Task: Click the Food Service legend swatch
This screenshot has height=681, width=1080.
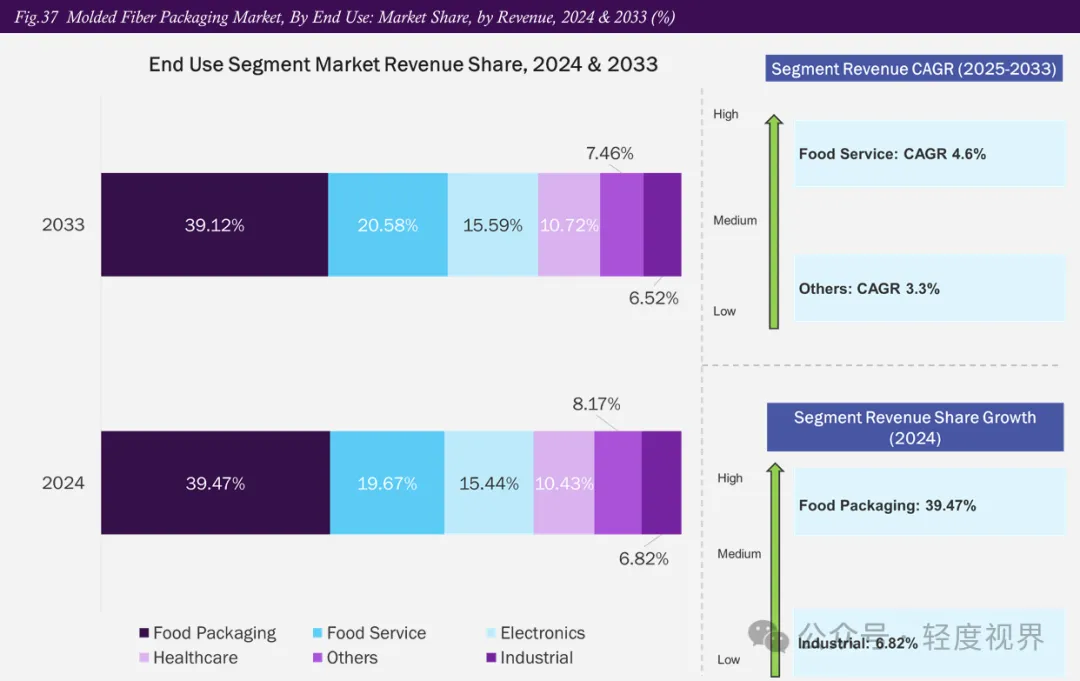Action: 317,633
